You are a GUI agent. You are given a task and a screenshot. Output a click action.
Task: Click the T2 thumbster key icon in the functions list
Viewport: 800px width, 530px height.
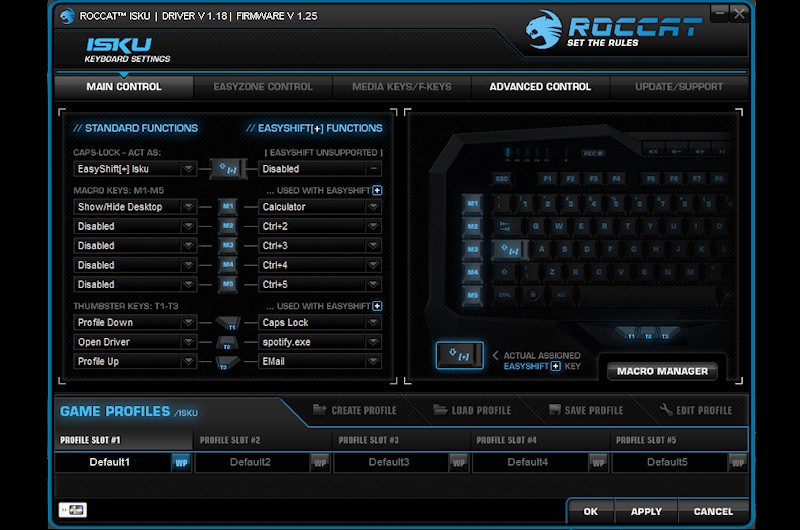(x=227, y=342)
